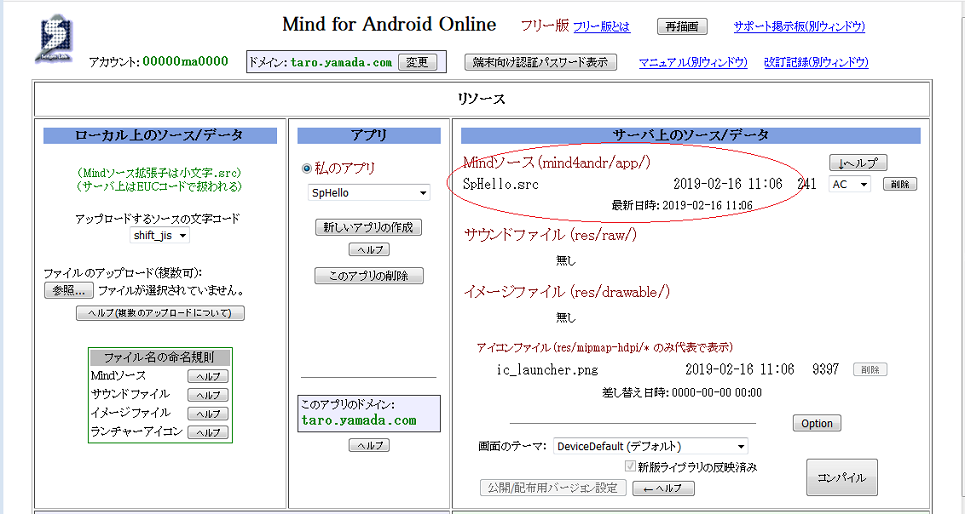Select the 私のアプリ radio button
965x514 pixels.
pyautogui.click(x=306, y=168)
